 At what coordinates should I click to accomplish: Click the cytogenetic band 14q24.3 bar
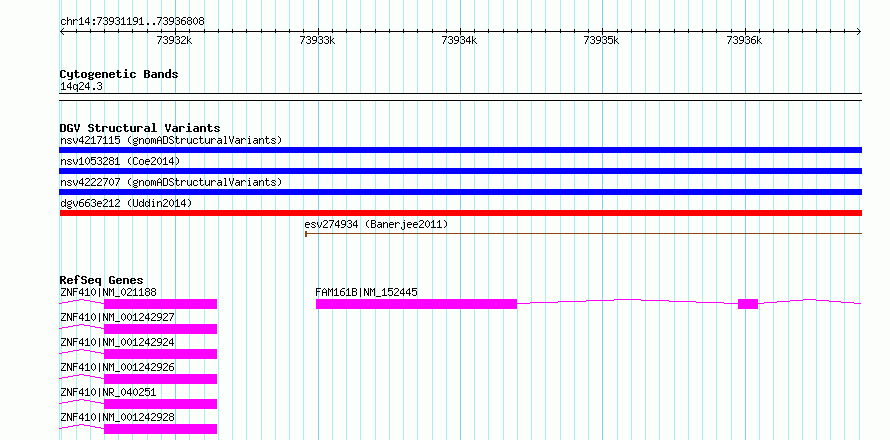[x=460, y=97]
